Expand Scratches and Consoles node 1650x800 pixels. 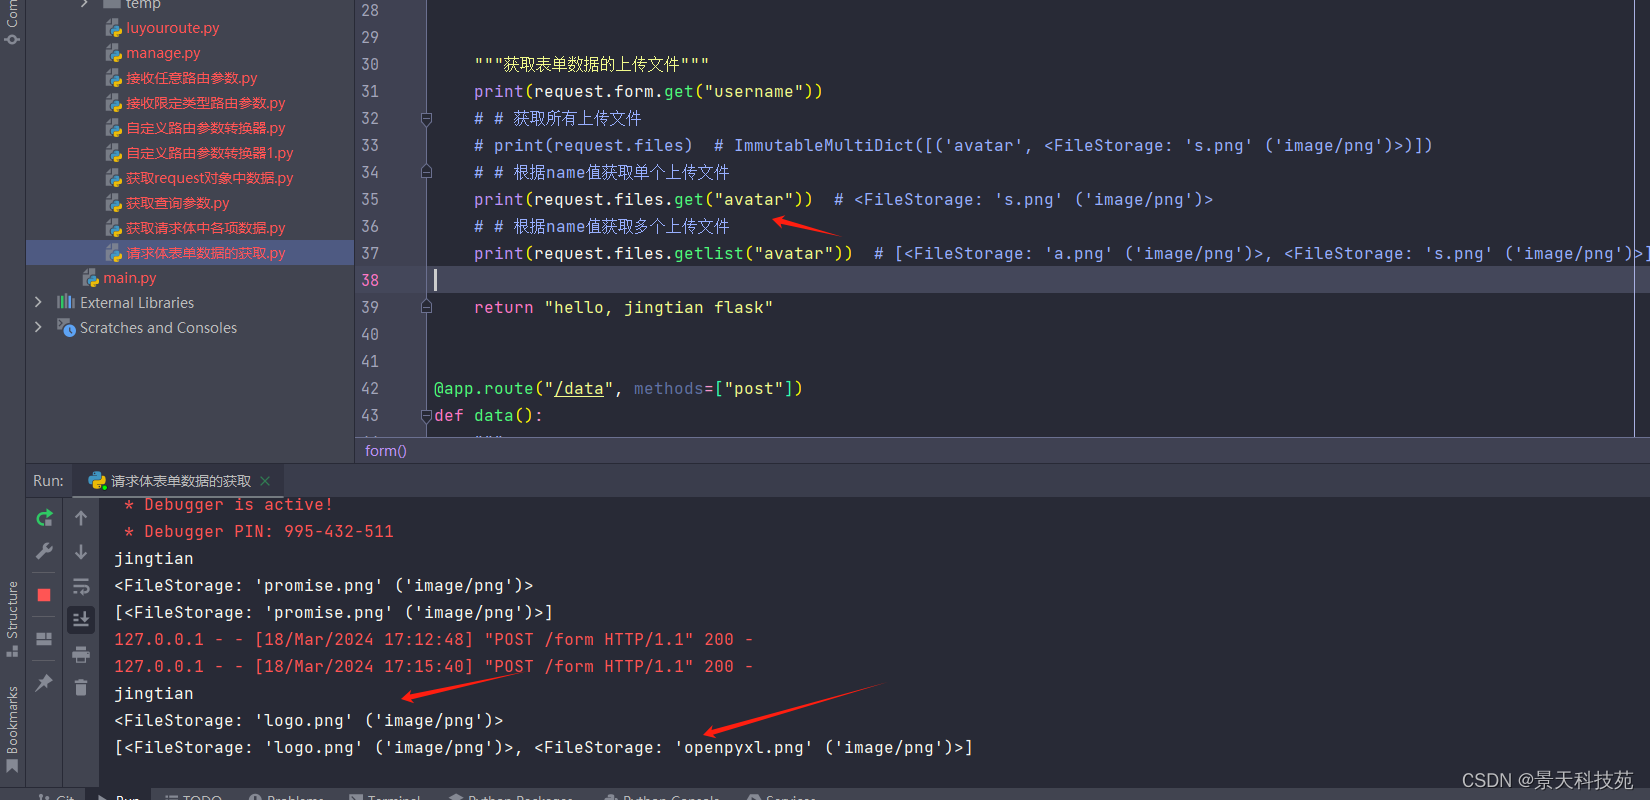pos(38,327)
